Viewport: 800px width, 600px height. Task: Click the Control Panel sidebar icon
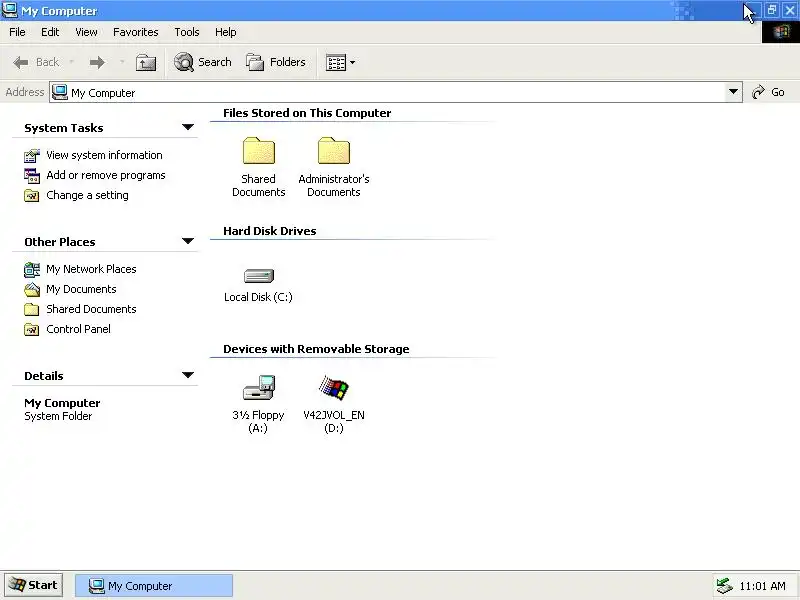[x=32, y=329]
